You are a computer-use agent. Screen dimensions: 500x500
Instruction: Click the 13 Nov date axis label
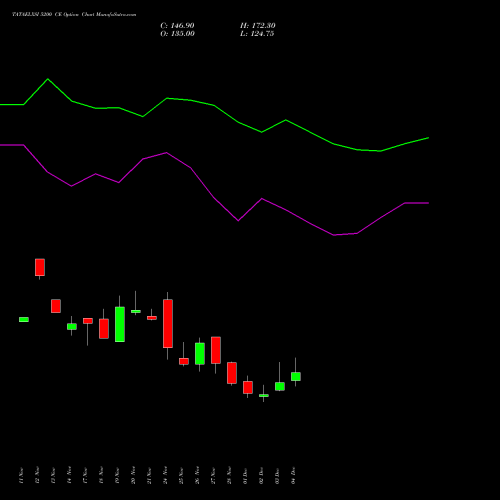[53, 476]
